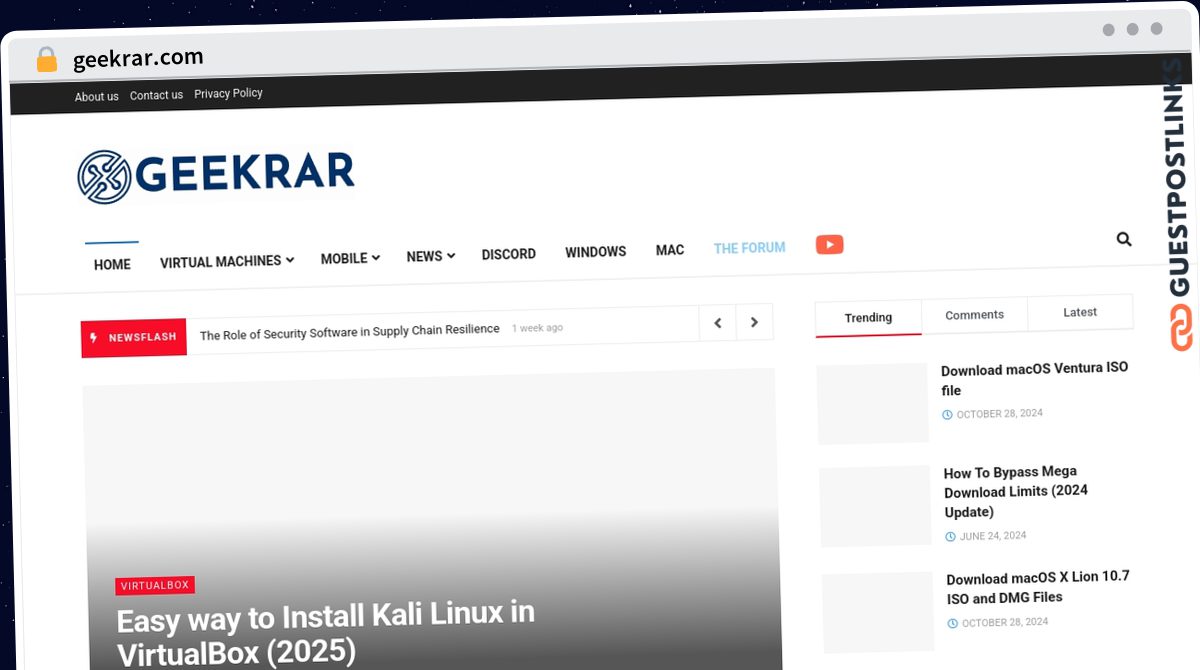Image resolution: width=1200 pixels, height=670 pixels.
Task: Expand the Virtual Machines menu
Action: click(x=227, y=261)
